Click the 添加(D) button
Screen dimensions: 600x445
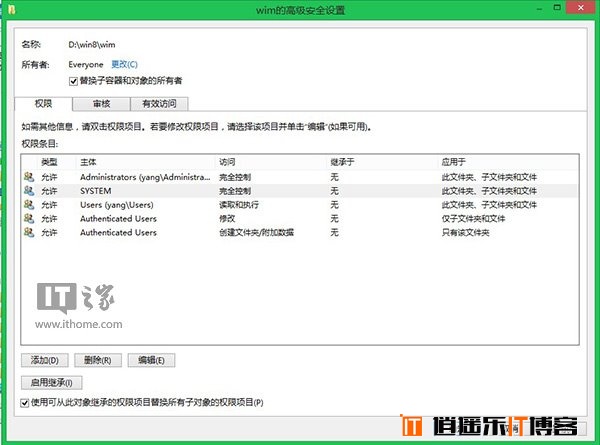[45, 360]
